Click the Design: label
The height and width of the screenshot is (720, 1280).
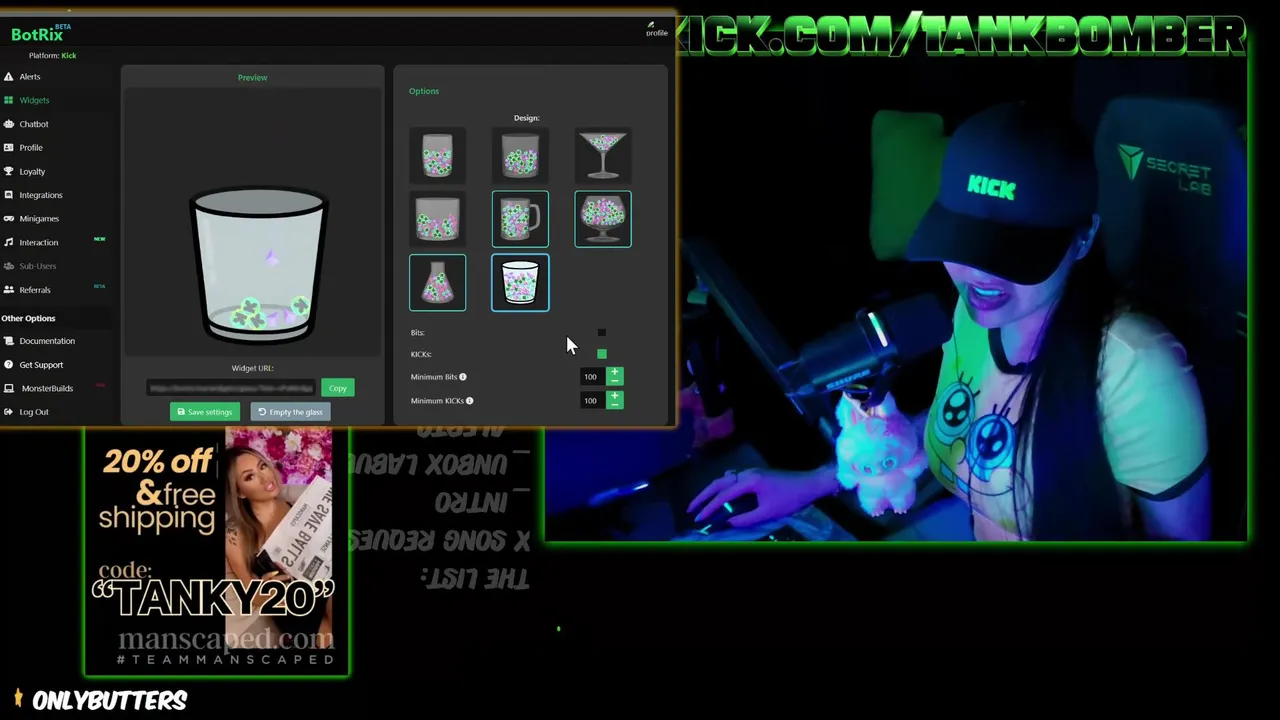pyautogui.click(x=526, y=118)
